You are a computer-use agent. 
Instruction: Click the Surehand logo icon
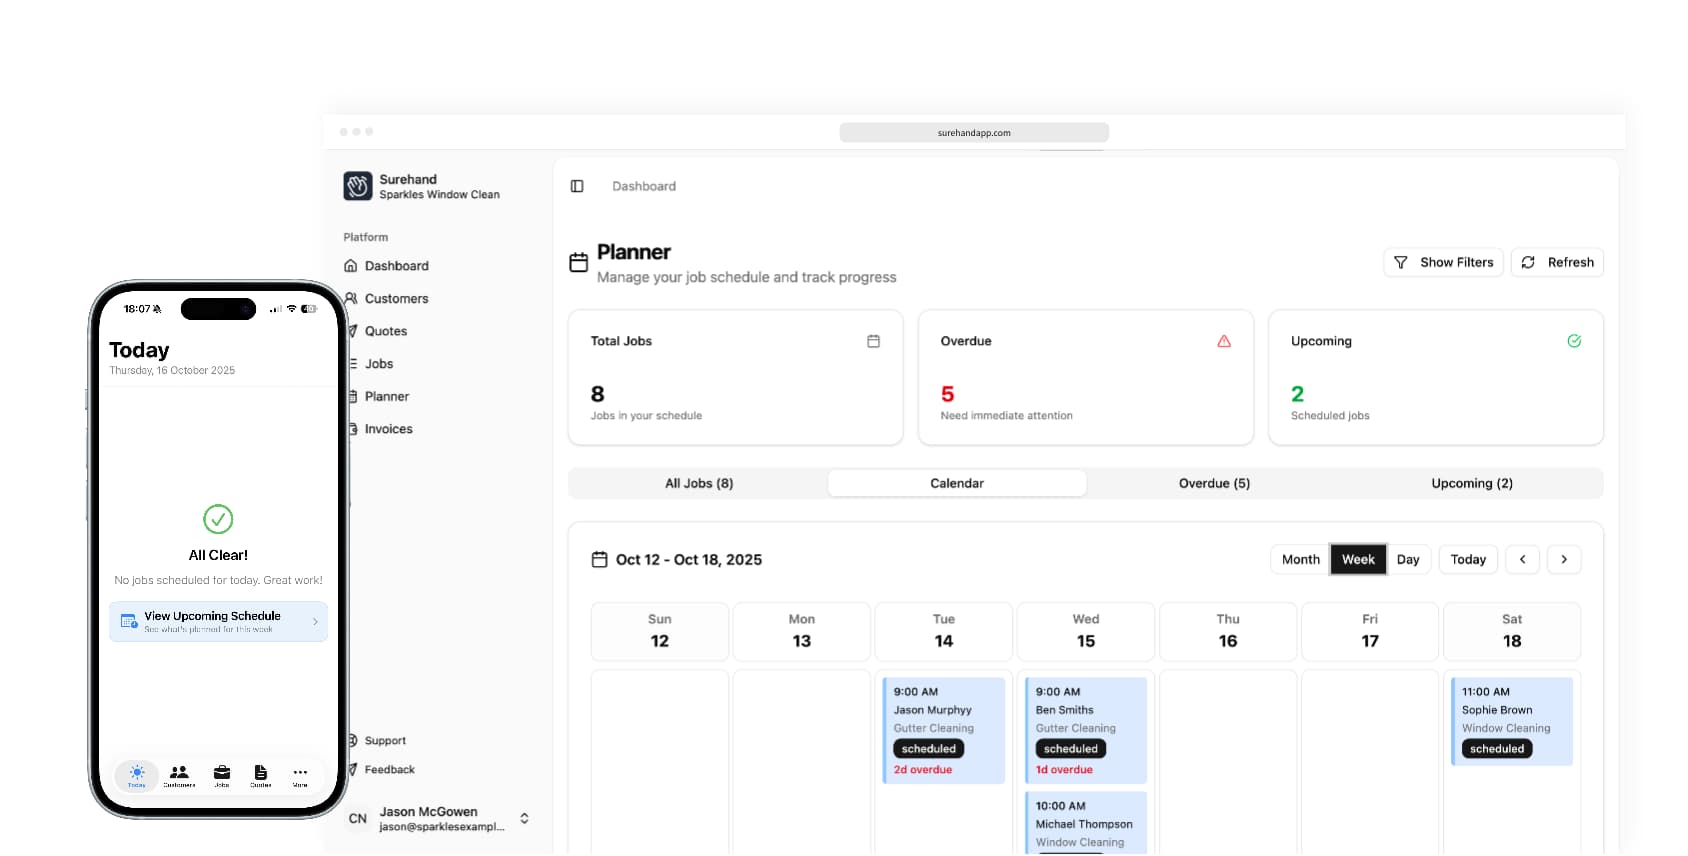click(x=357, y=186)
